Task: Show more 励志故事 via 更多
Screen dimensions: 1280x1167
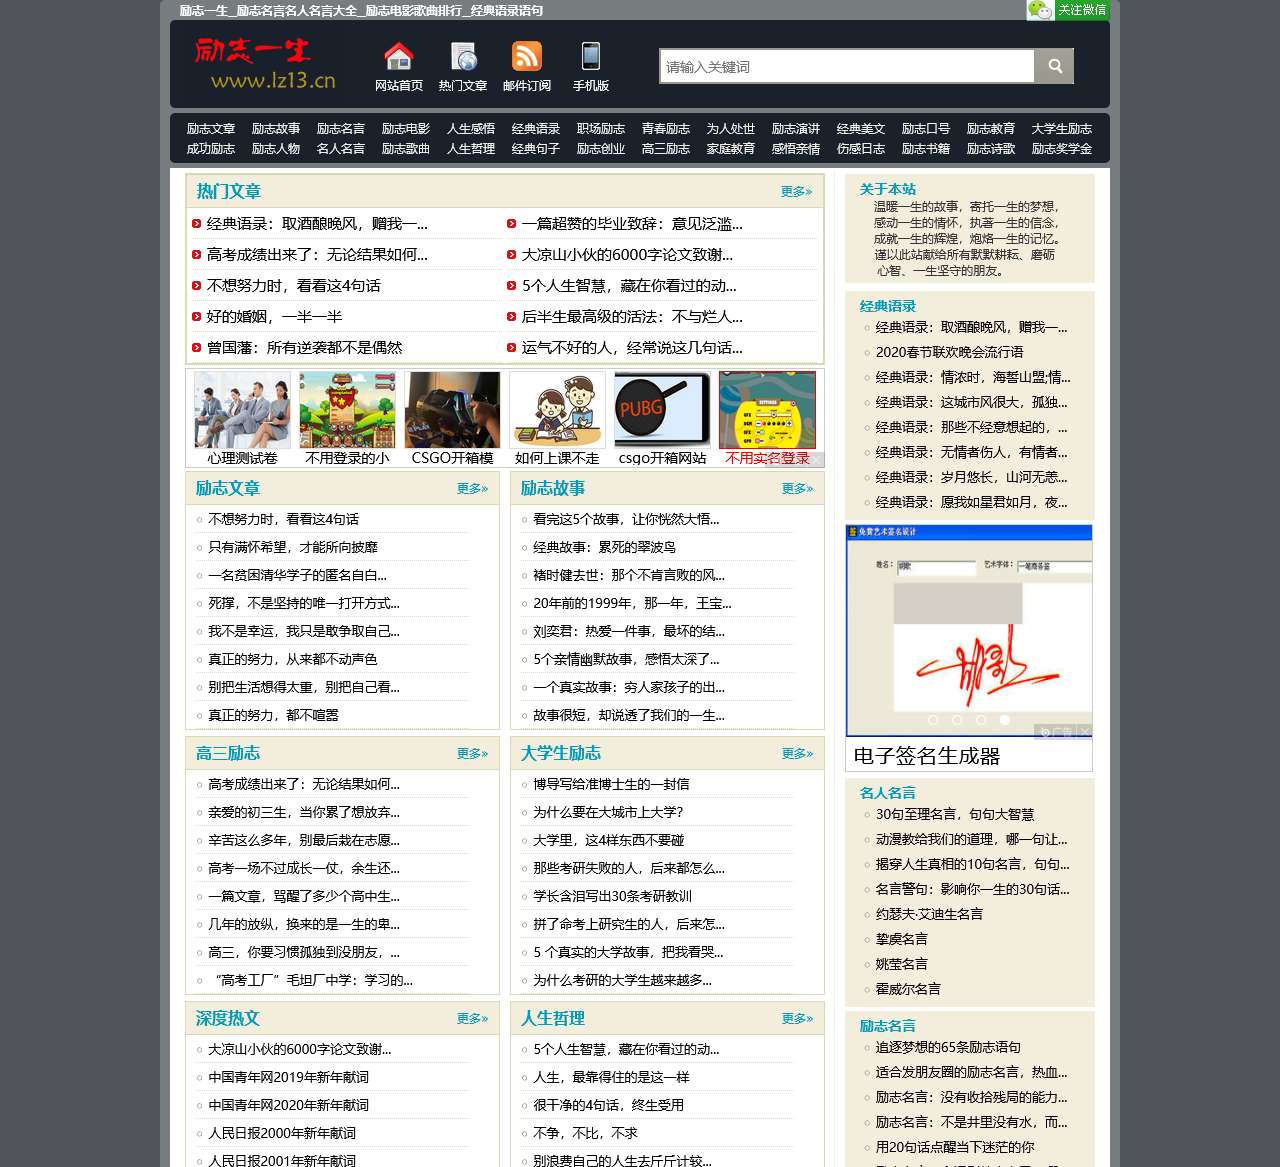Action: pos(797,489)
